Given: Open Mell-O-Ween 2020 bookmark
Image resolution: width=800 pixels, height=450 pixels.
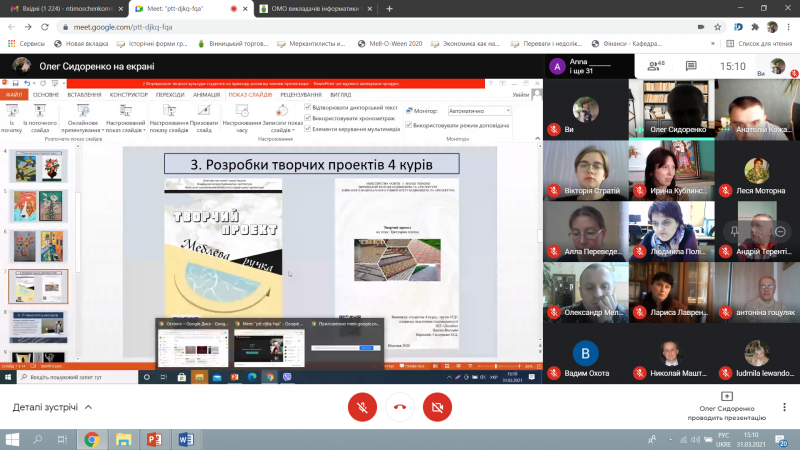Looking at the screenshot, I should pyautogui.click(x=390, y=44).
